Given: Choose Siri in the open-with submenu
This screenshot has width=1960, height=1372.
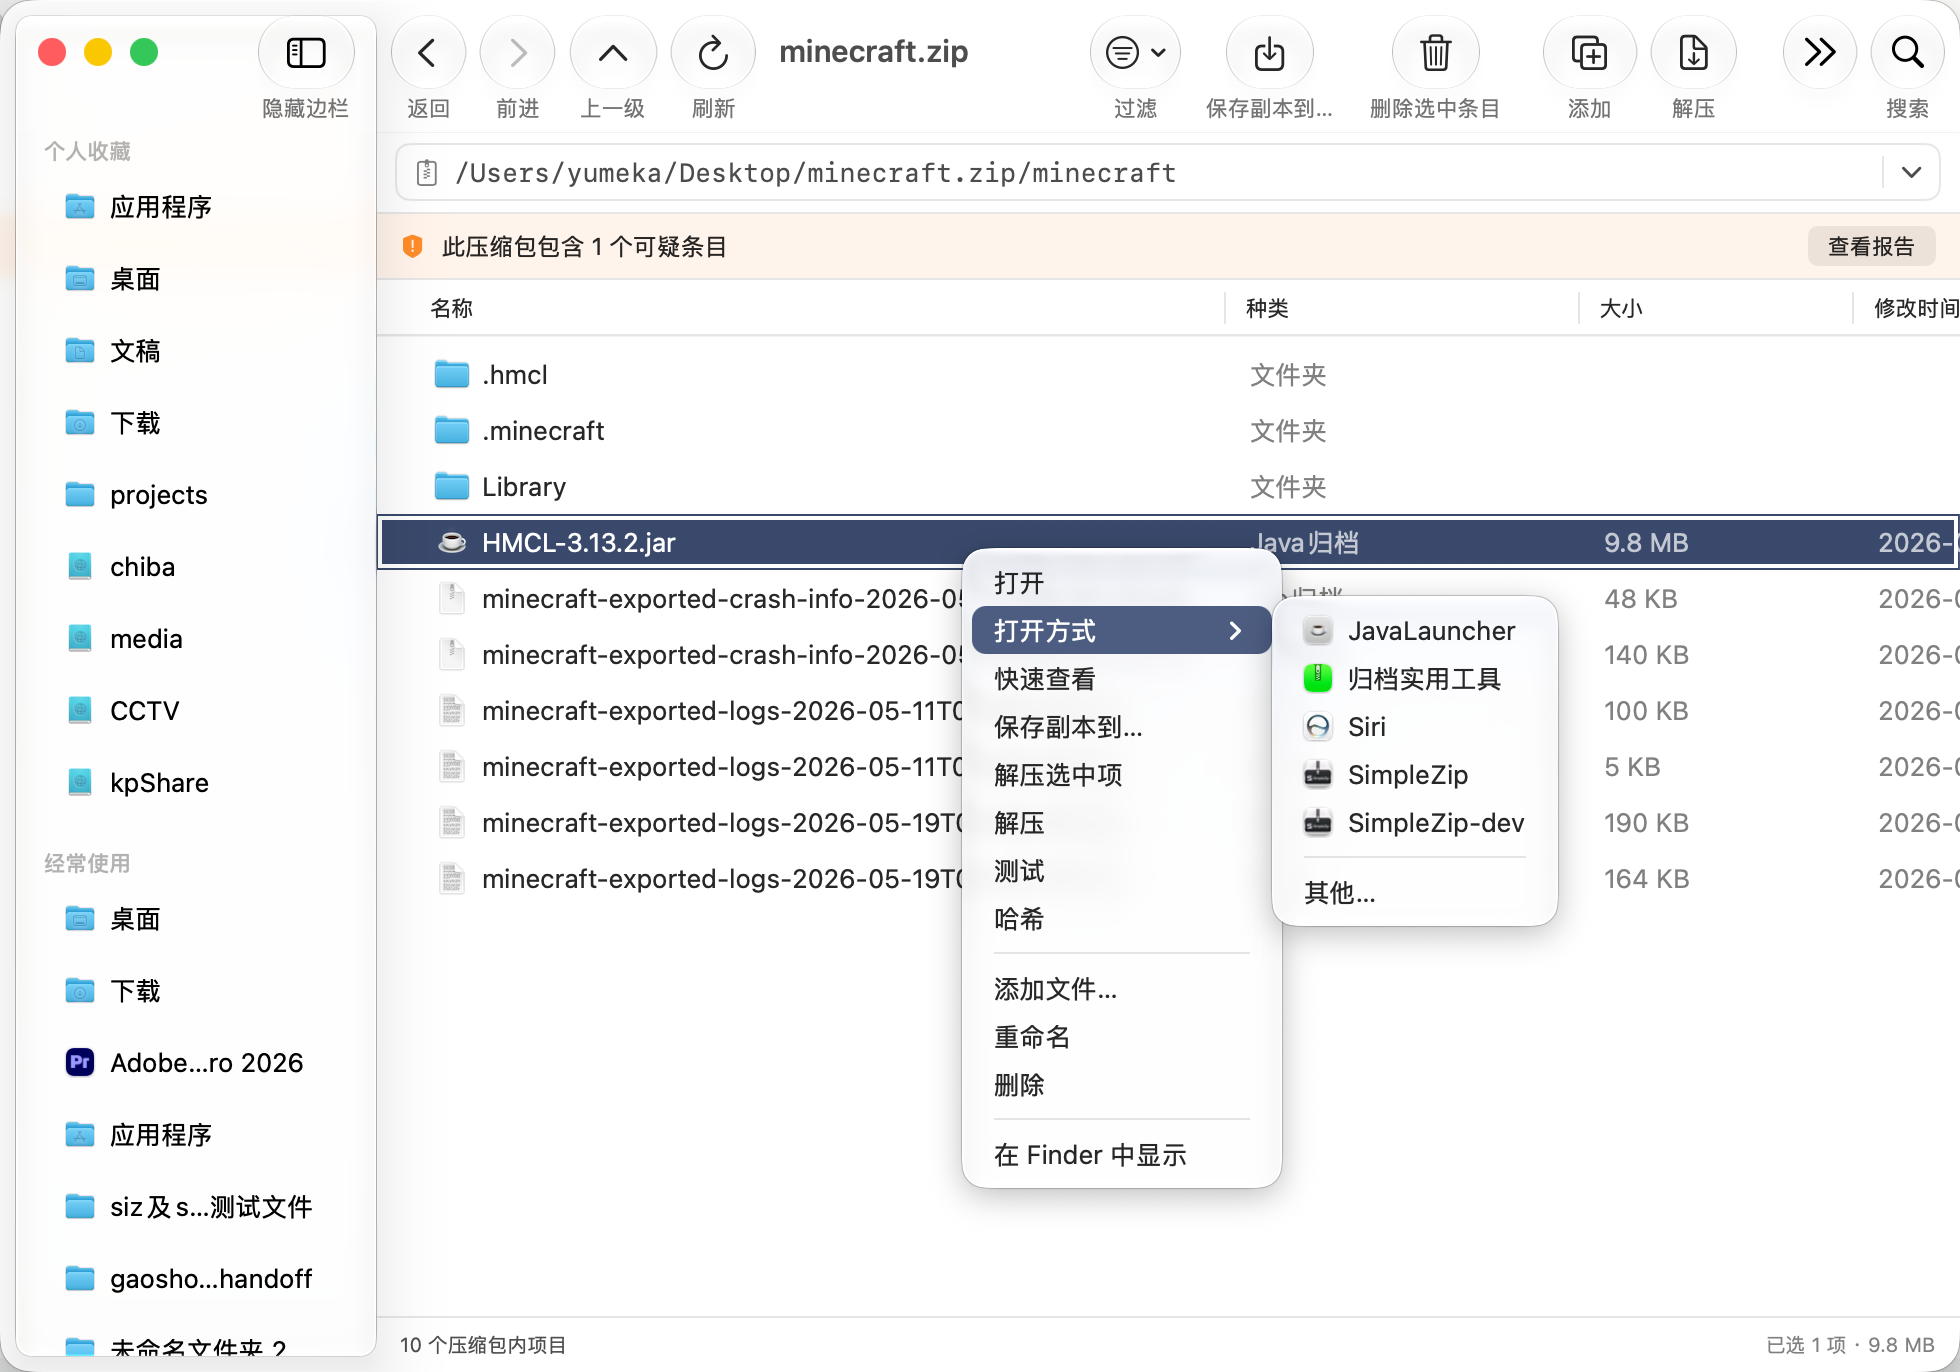Looking at the screenshot, I should [x=1414, y=727].
